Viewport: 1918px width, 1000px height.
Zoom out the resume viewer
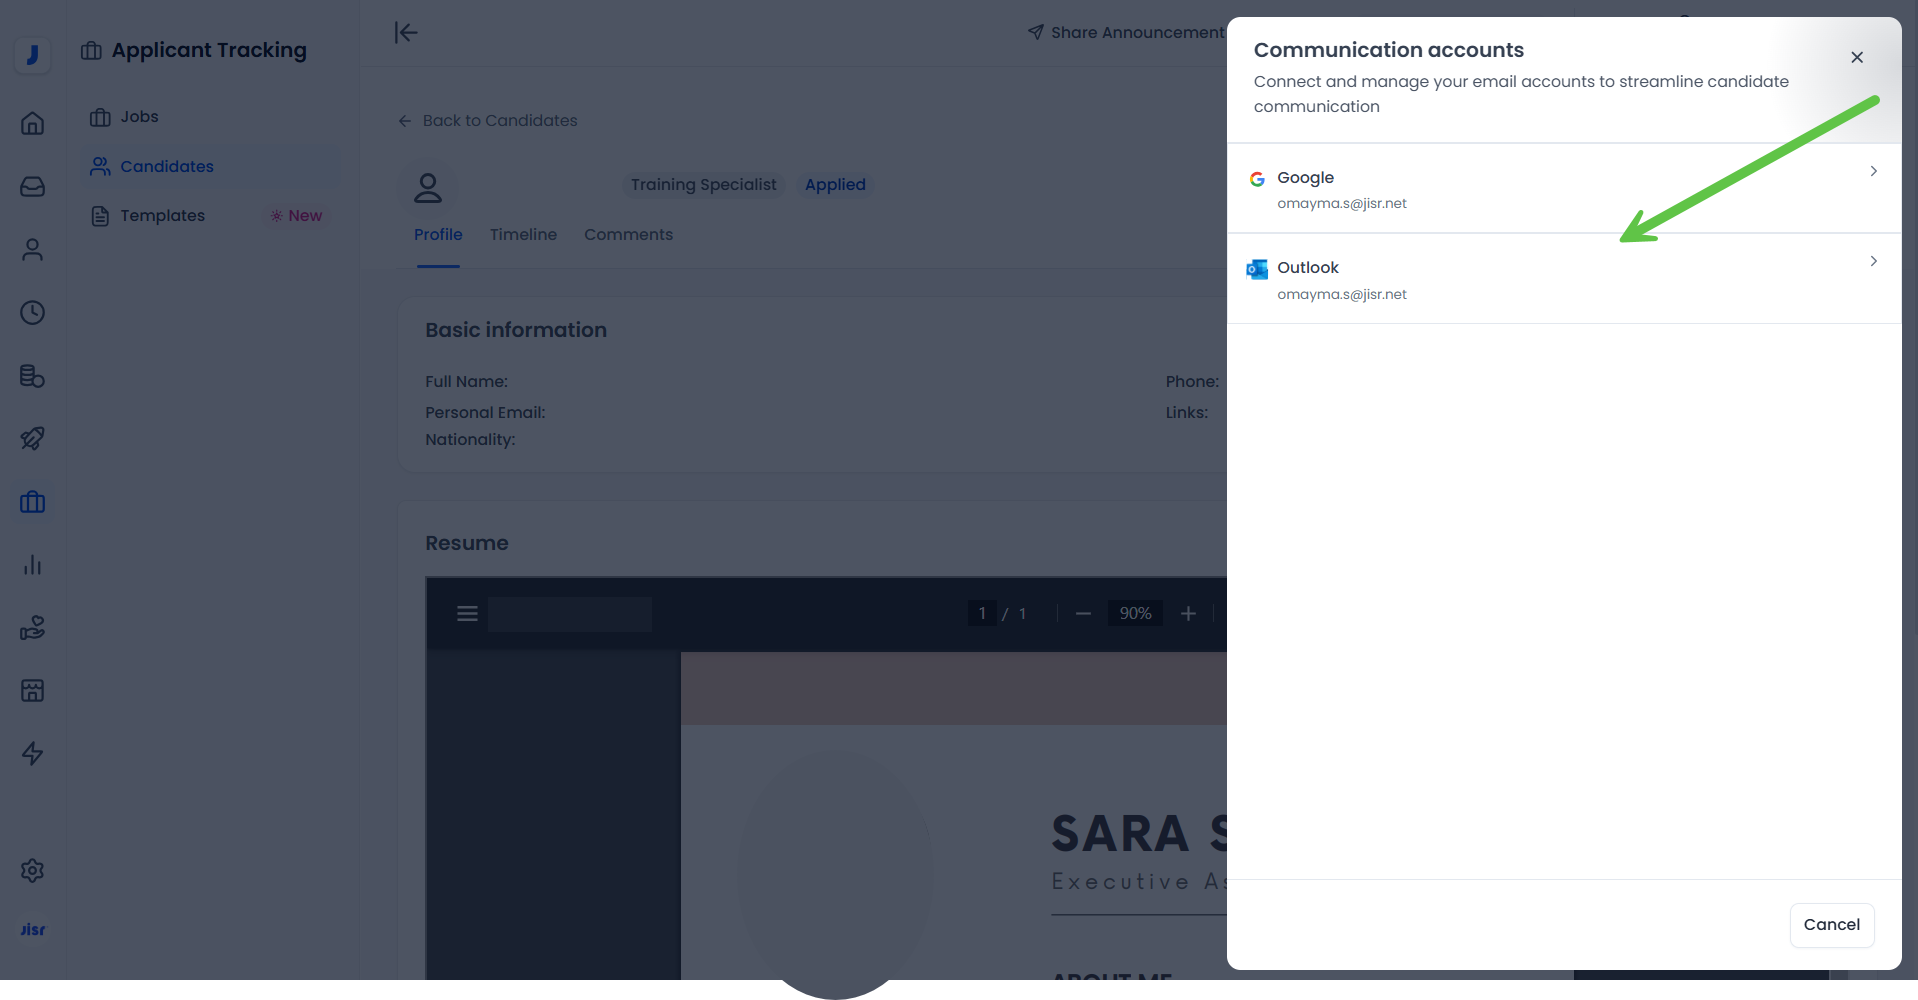pos(1083,614)
